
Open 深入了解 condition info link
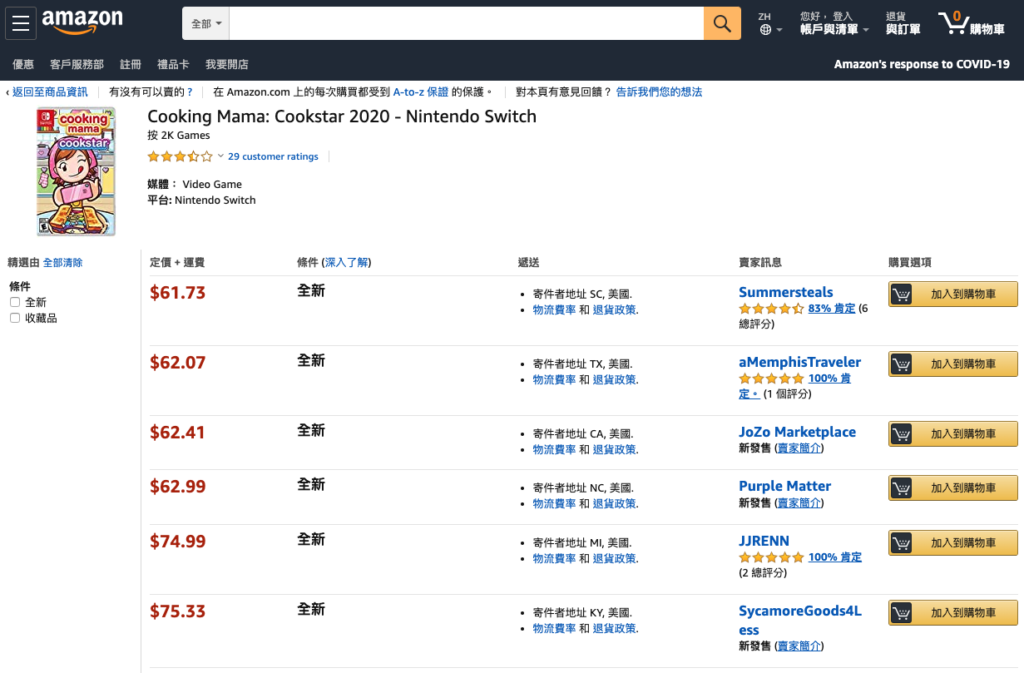pyautogui.click(x=346, y=262)
